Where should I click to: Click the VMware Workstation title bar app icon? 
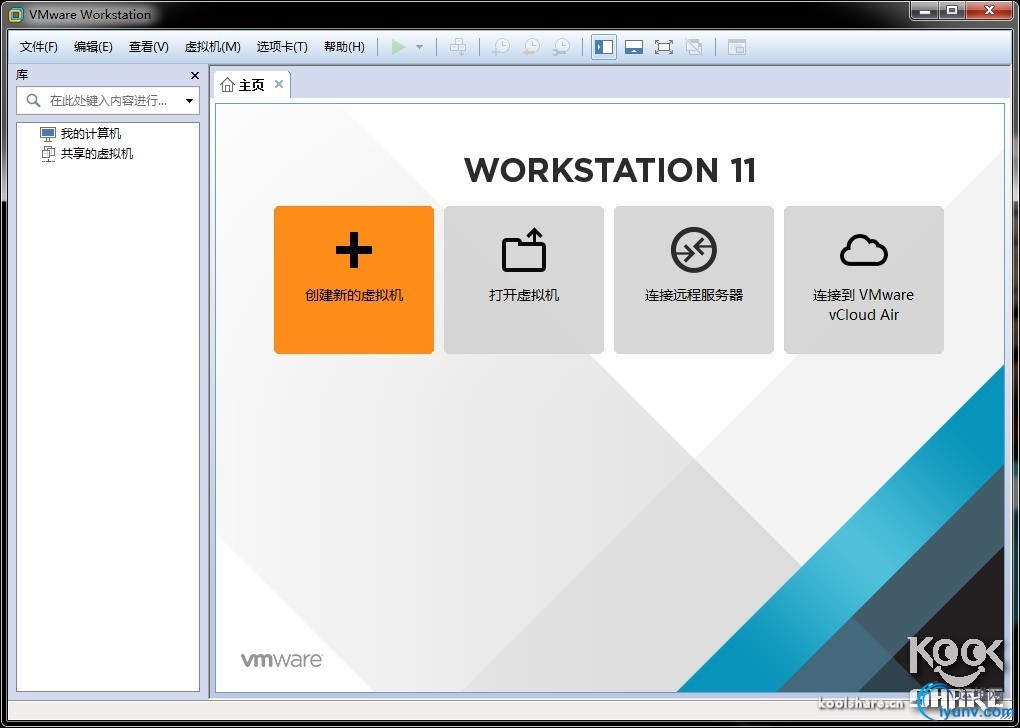point(16,14)
